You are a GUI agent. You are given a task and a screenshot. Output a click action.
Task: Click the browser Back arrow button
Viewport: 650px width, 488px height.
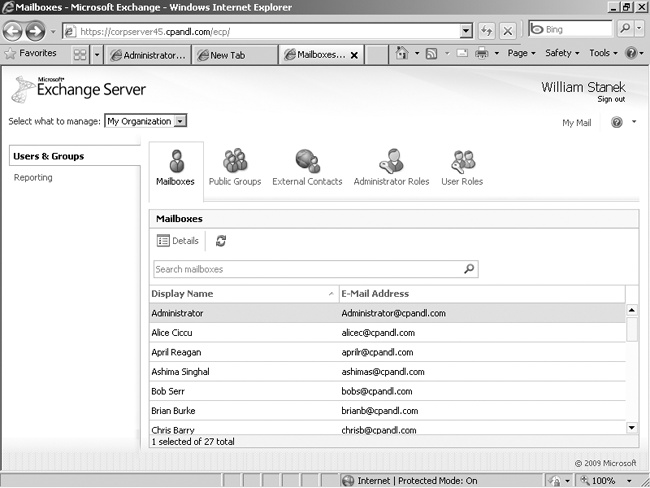tap(12, 31)
